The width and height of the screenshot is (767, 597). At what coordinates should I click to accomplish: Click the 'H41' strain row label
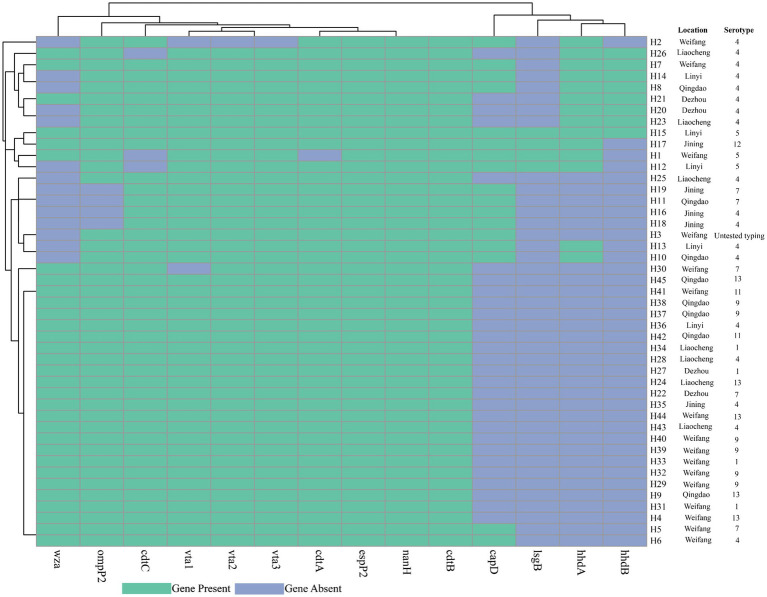(658, 291)
